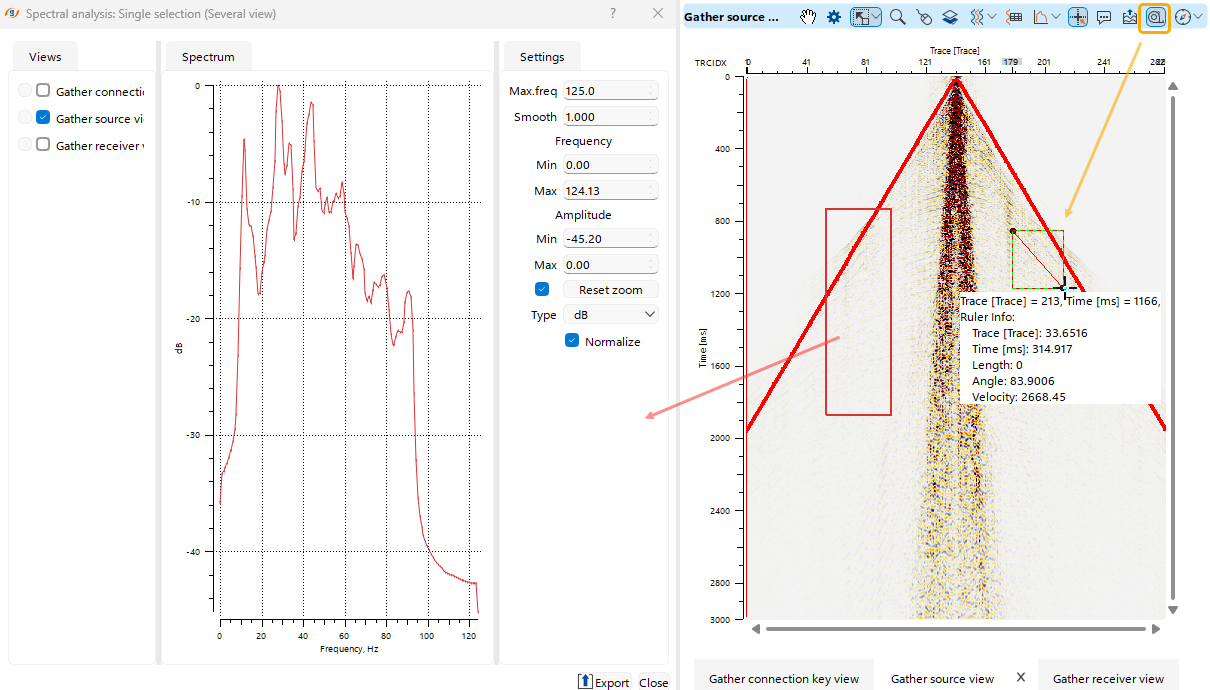Image resolution: width=1210 pixels, height=690 pixels.
Task: Open the Type dB dropdown
Action: tap(610, 315)
